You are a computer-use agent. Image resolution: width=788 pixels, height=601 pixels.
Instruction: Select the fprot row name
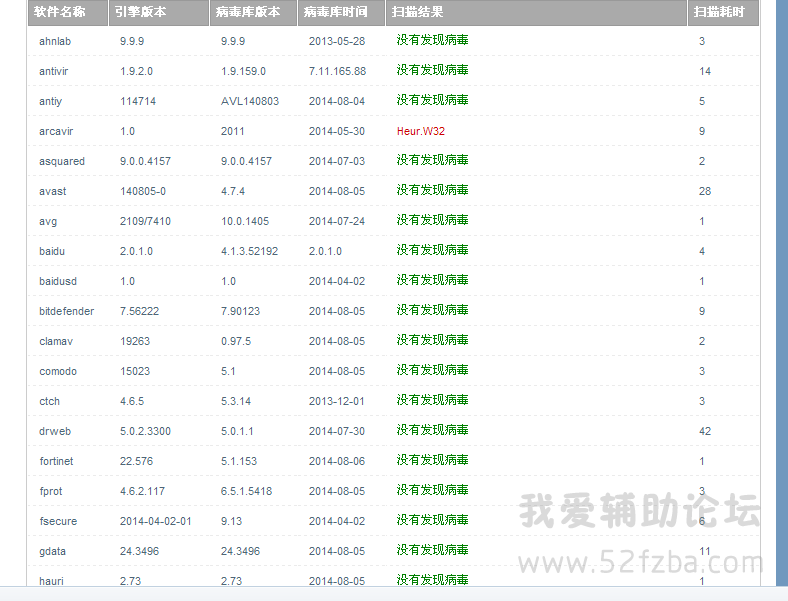(51, 491)
